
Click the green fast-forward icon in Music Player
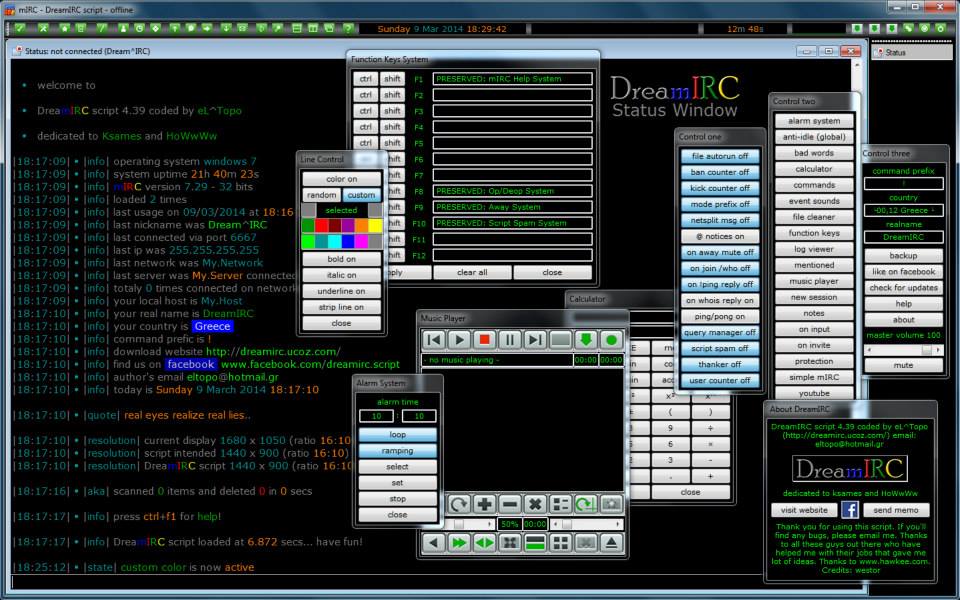click(459, 542)
